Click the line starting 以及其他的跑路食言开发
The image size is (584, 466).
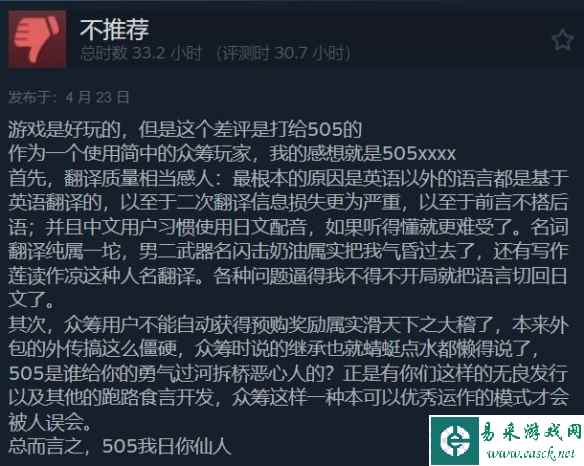pos(288,398)
